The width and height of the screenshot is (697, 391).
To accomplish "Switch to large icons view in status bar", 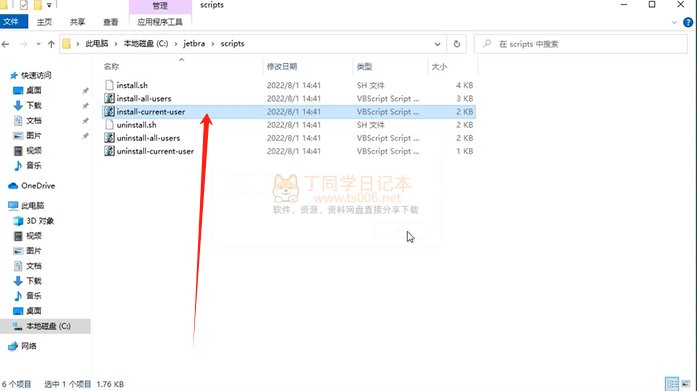I will pyautogui.click(x=686, y=383).
